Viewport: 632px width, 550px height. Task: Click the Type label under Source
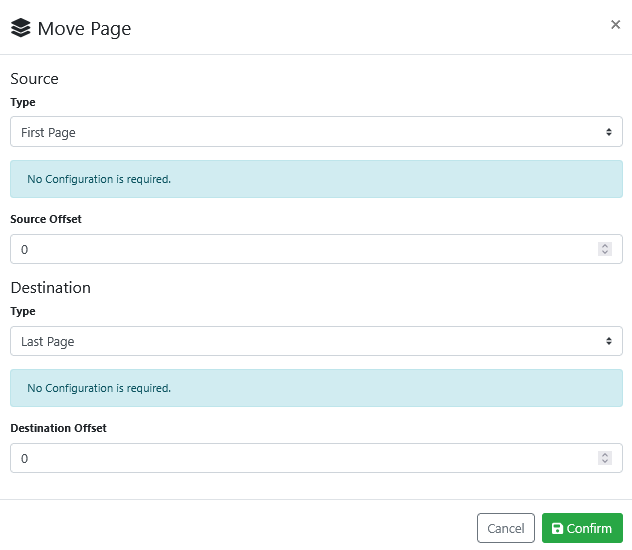[x=23, y=102]
